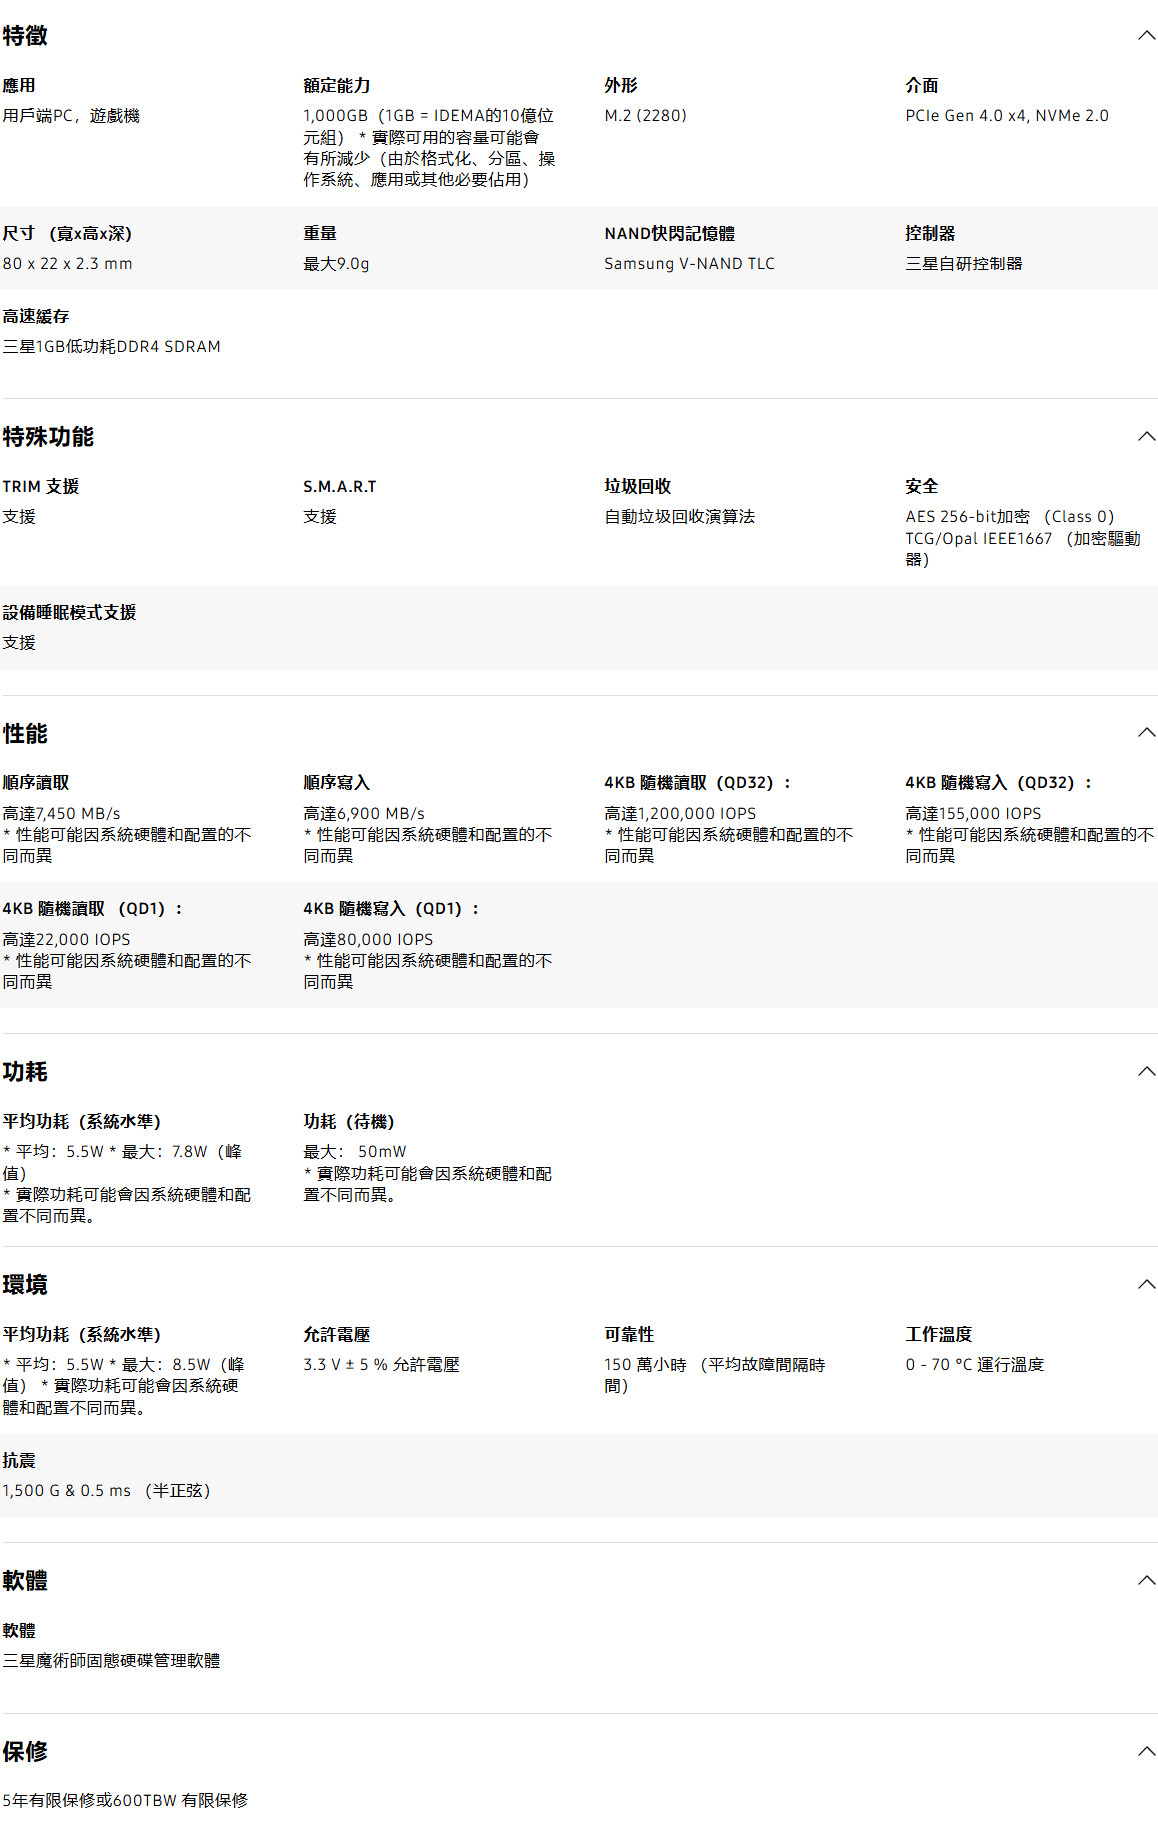Click the Samsung V-NAND TLC text
Image resolution: width=1158 pixels, height=1845 pixels.
pos(689,264)
